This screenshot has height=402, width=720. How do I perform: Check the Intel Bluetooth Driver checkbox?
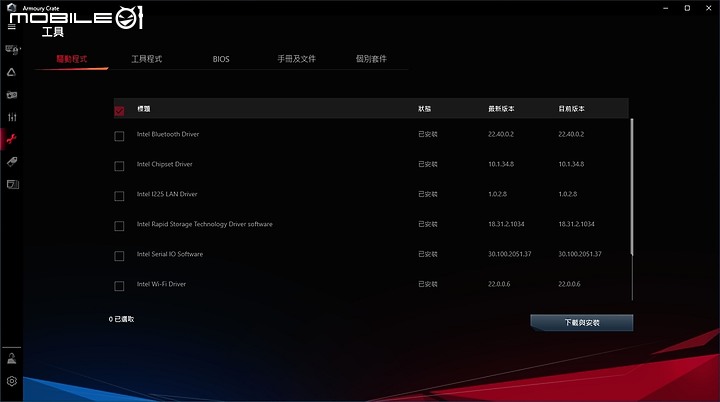[x=119, y=136]
